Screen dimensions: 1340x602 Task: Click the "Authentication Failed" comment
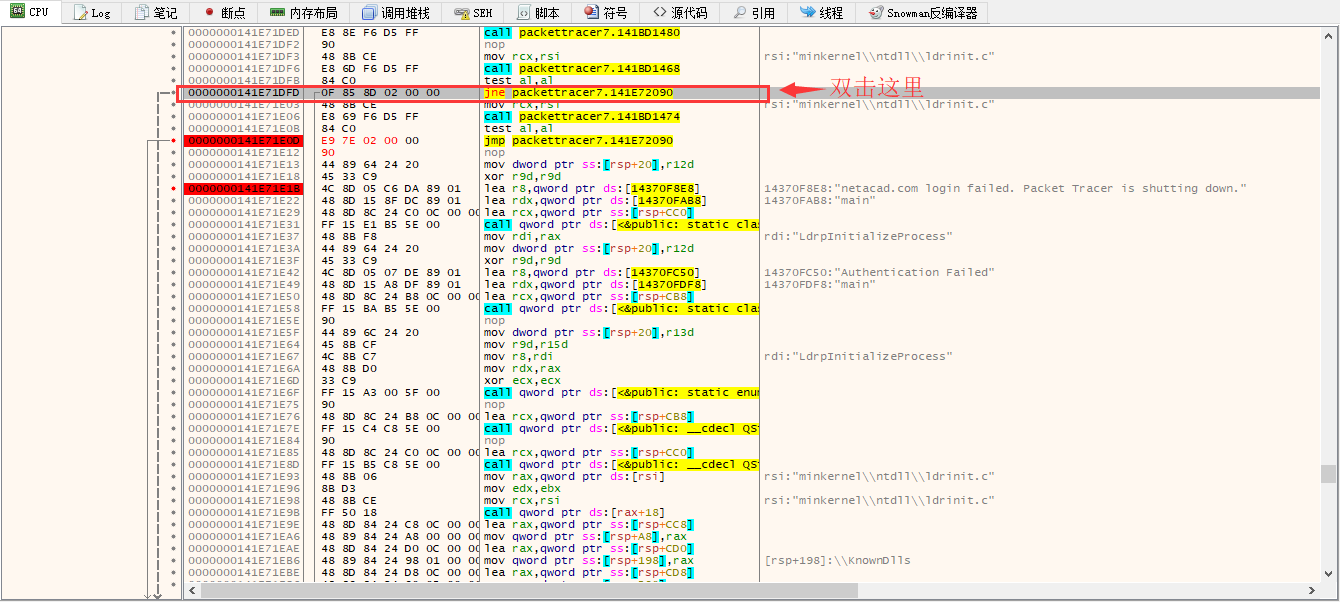(x=877, y=272)
